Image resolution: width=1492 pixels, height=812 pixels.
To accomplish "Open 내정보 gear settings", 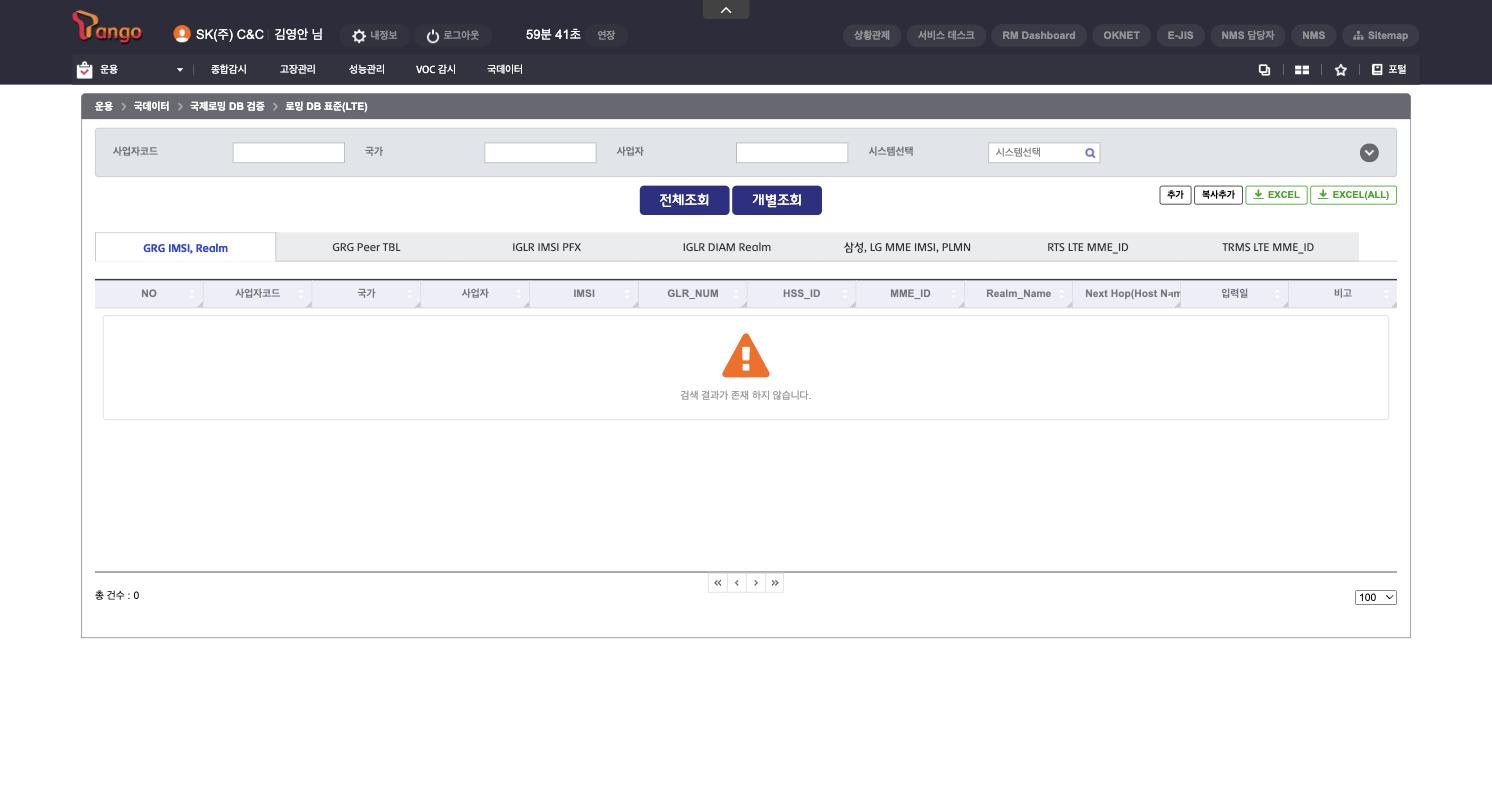I will [x=374, y=36].
